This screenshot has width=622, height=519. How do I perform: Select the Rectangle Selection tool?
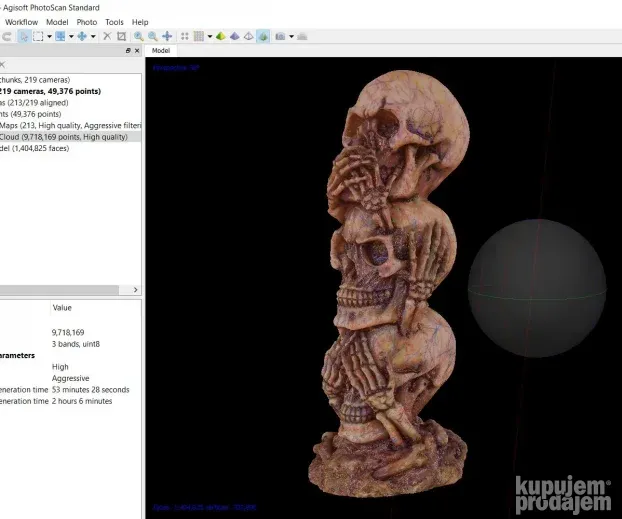click(38, 37)
